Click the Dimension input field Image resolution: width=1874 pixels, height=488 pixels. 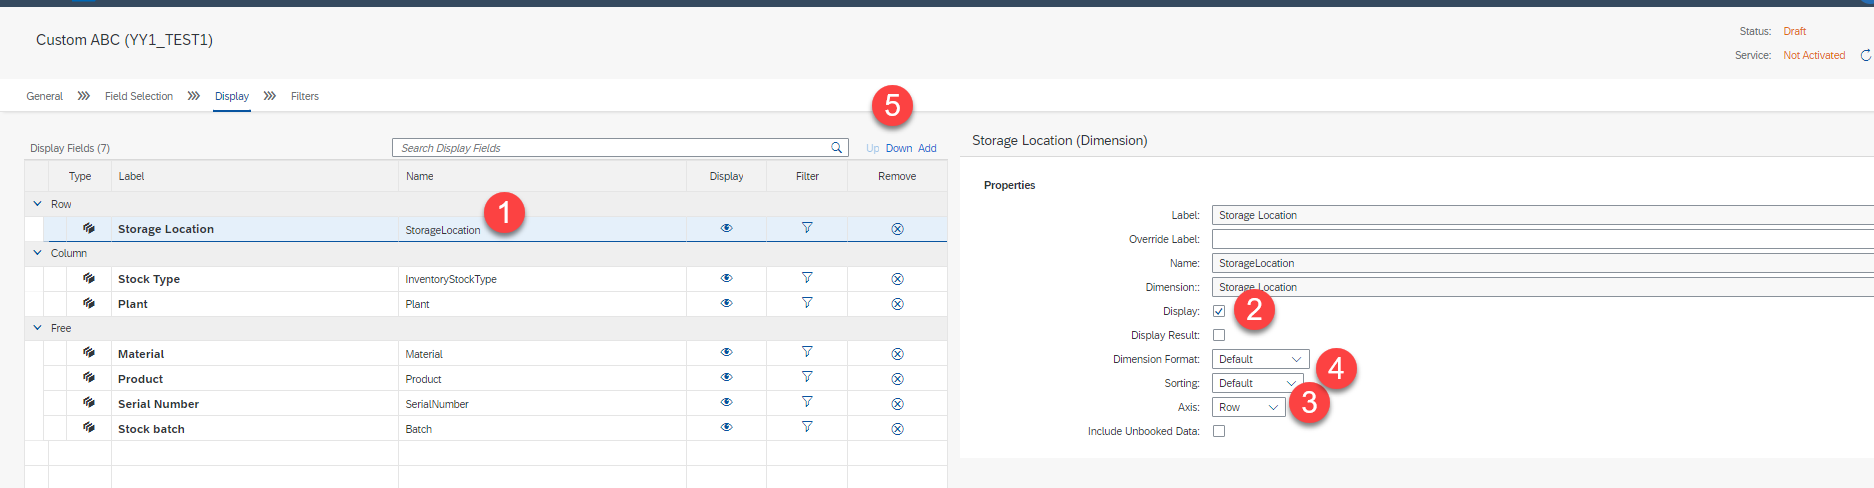pyautogui.click(x=1543, y=287)
